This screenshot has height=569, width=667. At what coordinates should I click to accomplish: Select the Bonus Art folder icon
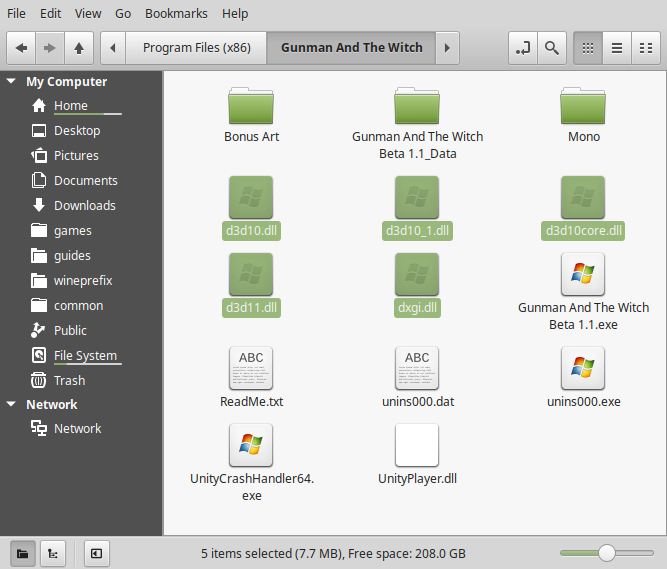point(251,106)
